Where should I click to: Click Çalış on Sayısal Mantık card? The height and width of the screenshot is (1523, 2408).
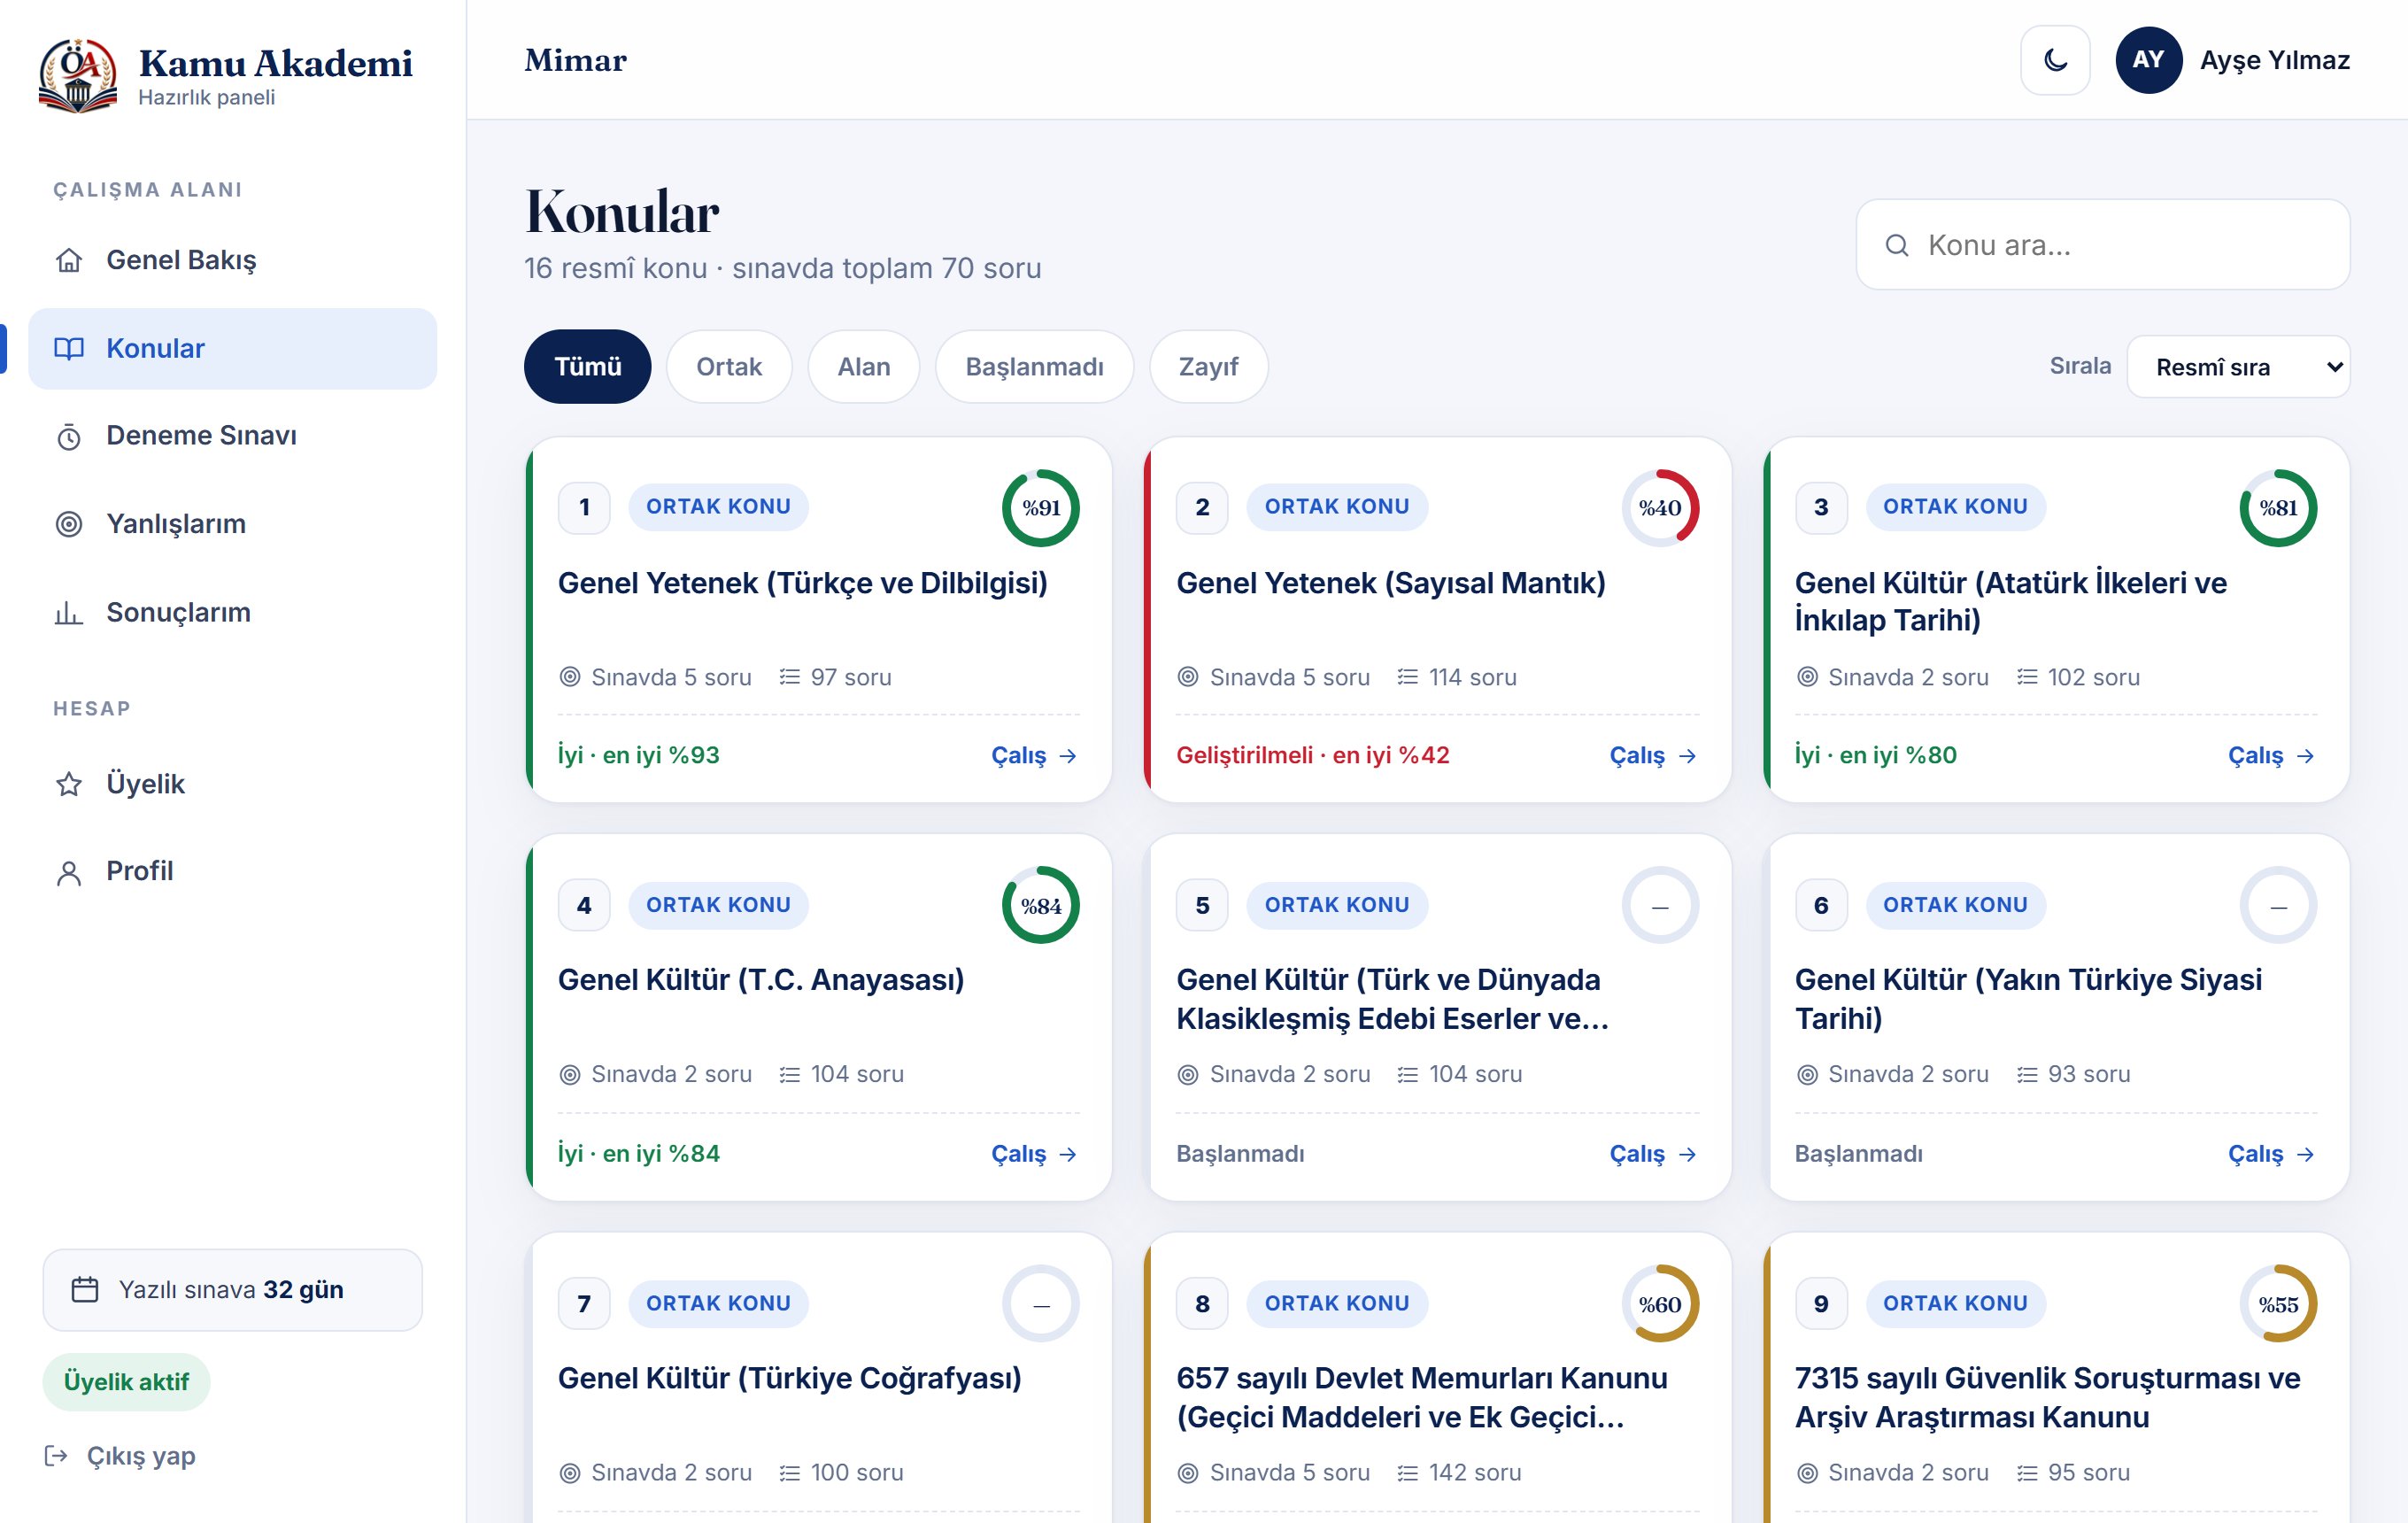click(1653, 756)
